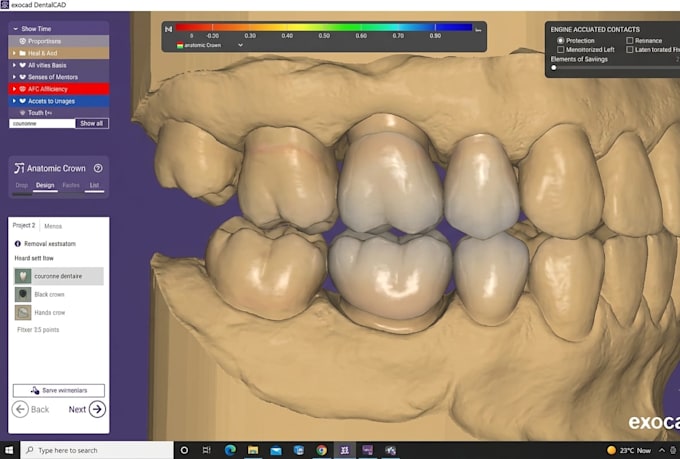Click the anatomic Crown color swatch

180,45
